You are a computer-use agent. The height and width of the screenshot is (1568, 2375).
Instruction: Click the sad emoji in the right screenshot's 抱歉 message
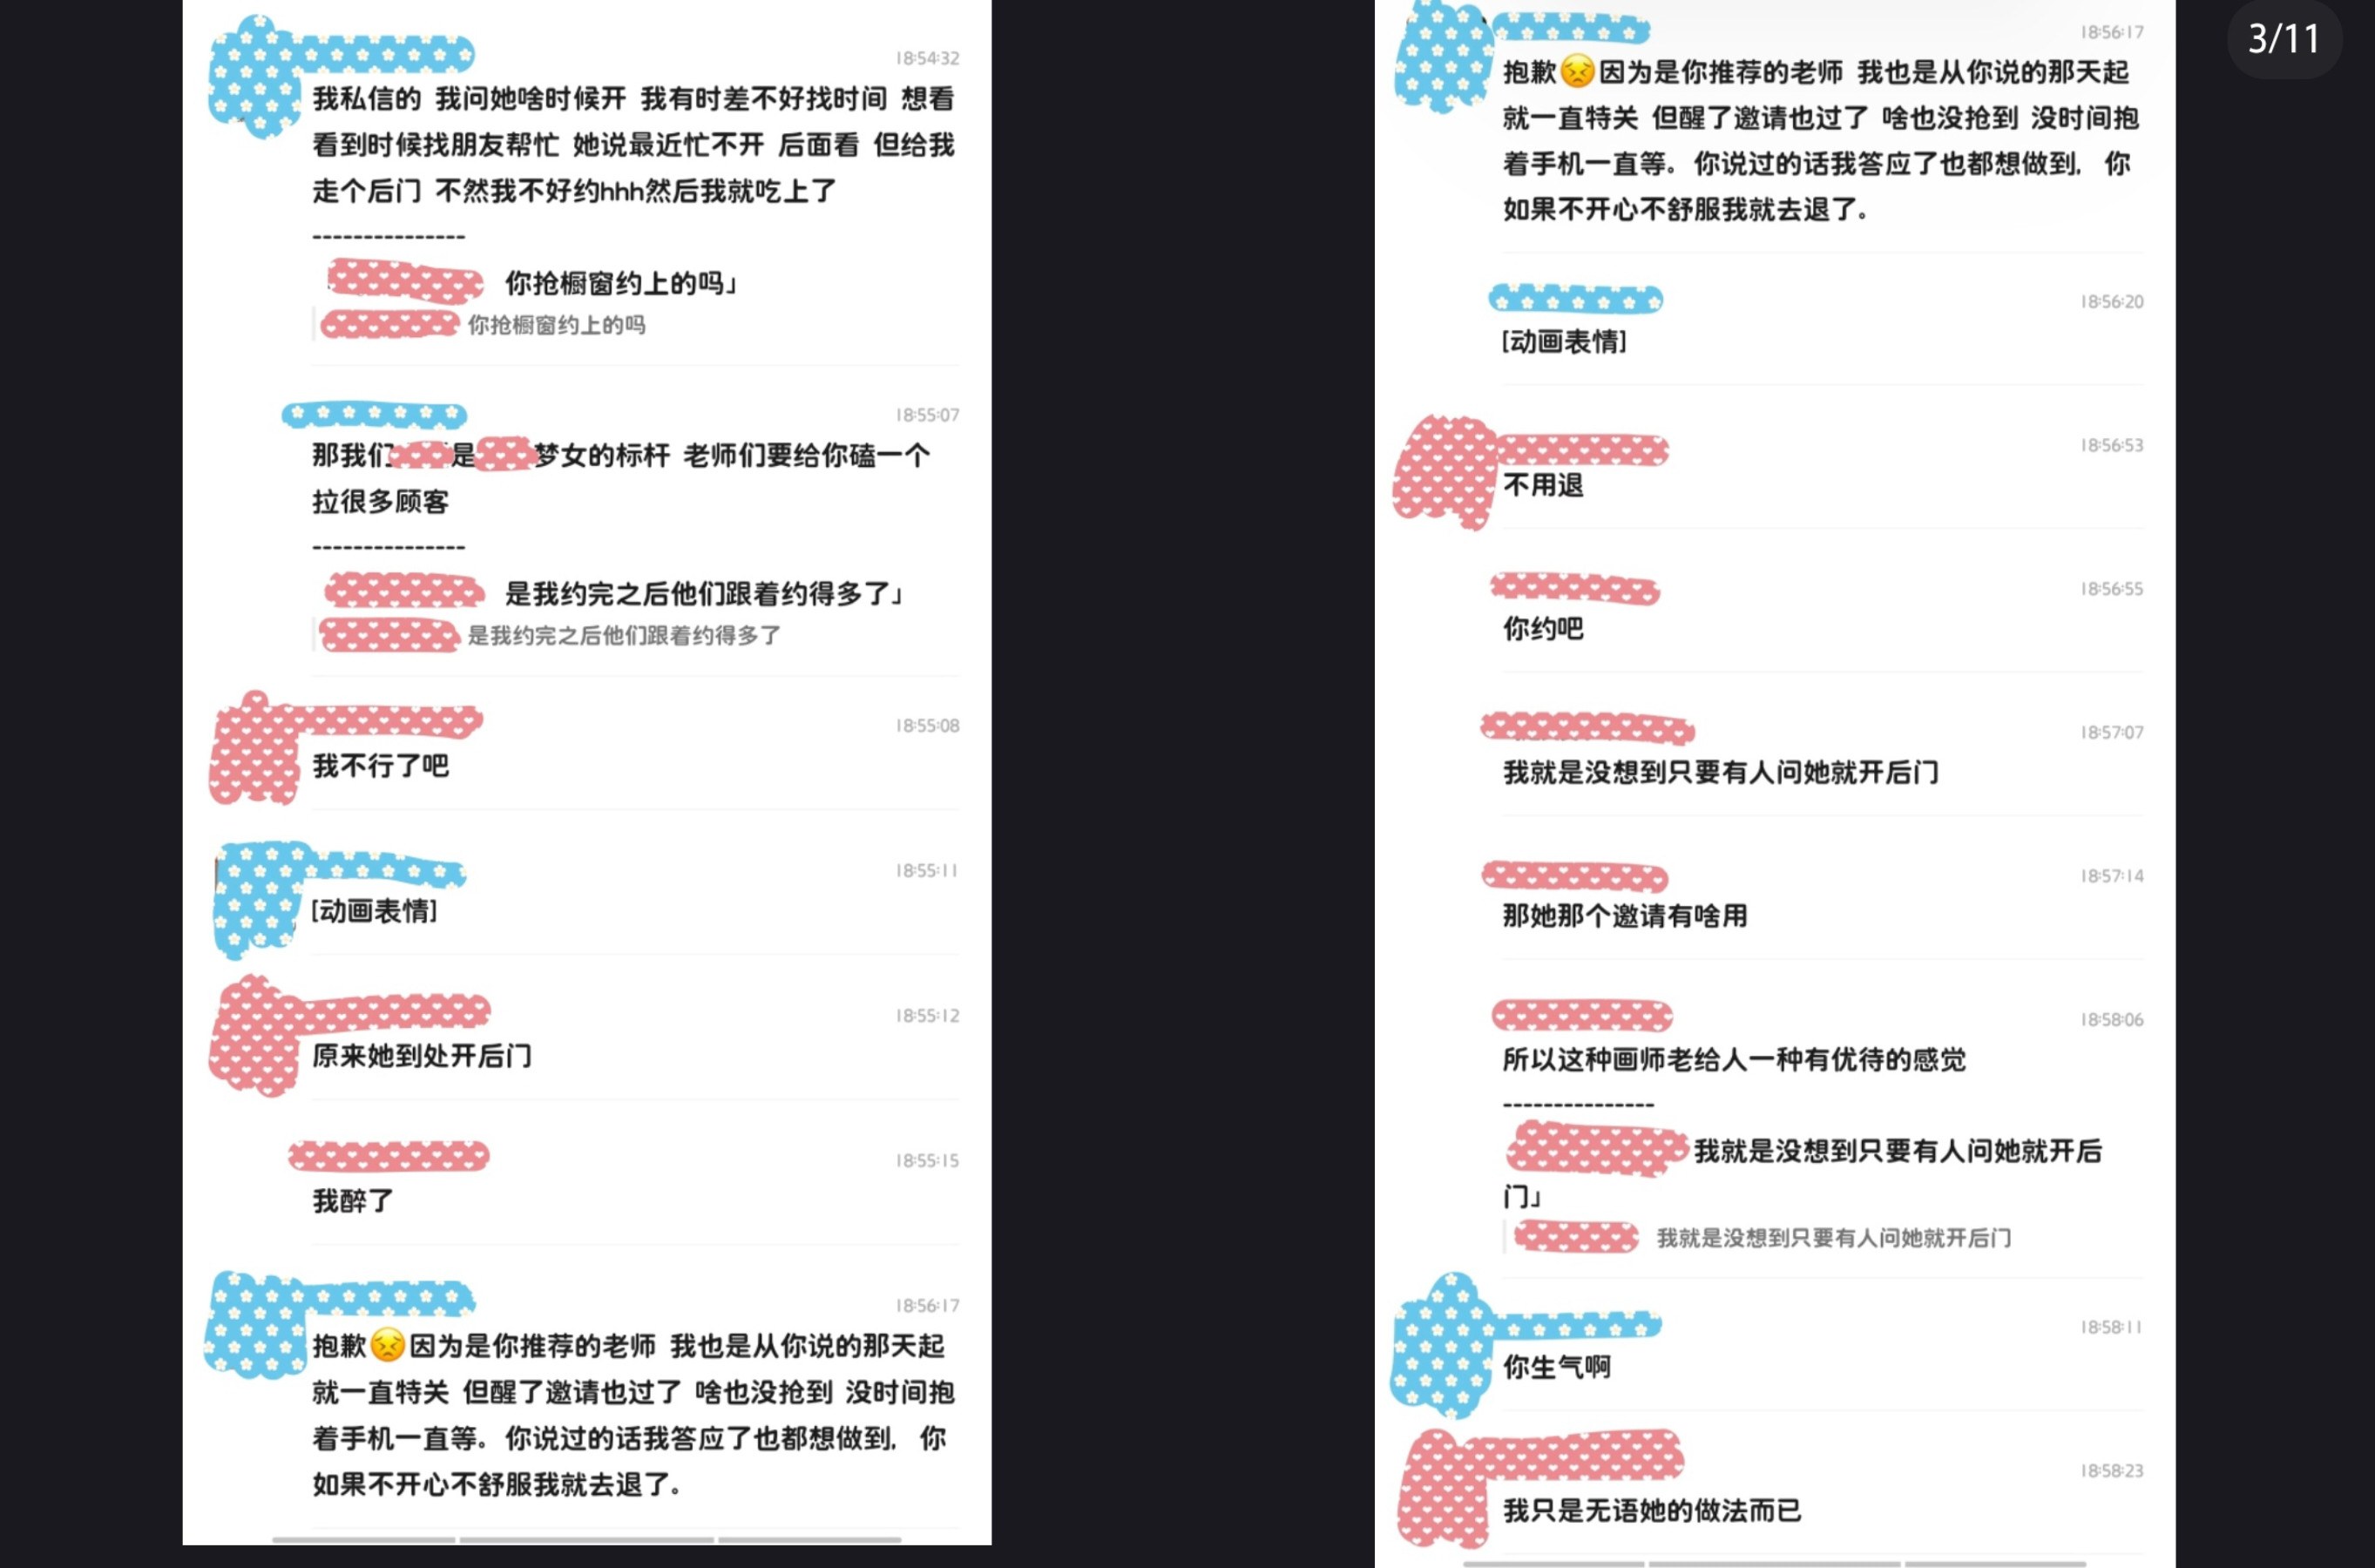pyautogui.click(x=1577, y=72)
